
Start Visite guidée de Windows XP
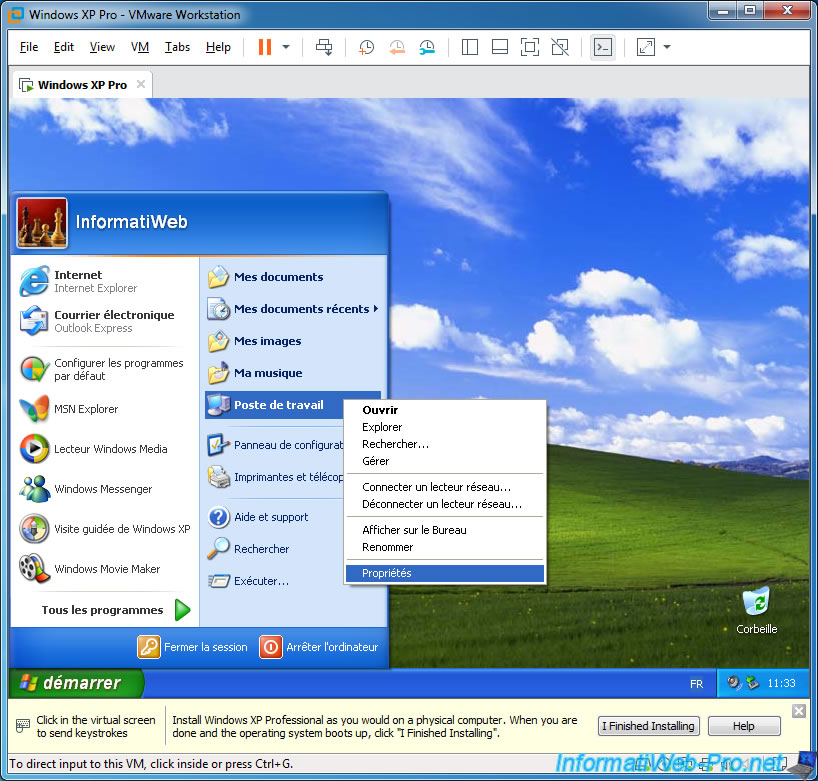[x=103, y=529]
